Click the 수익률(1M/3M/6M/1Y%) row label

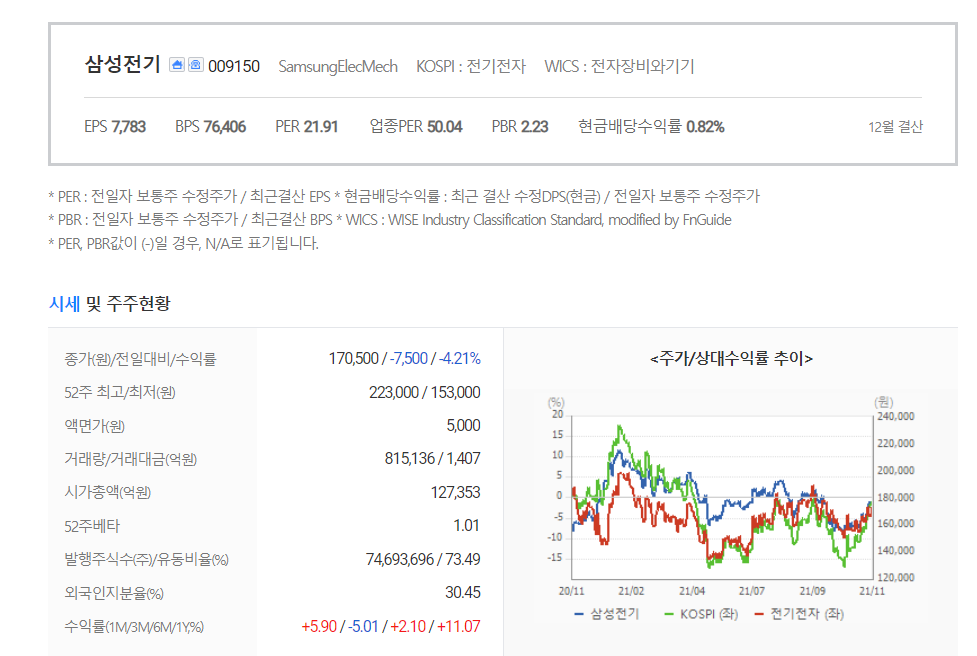tap(134, 627)
